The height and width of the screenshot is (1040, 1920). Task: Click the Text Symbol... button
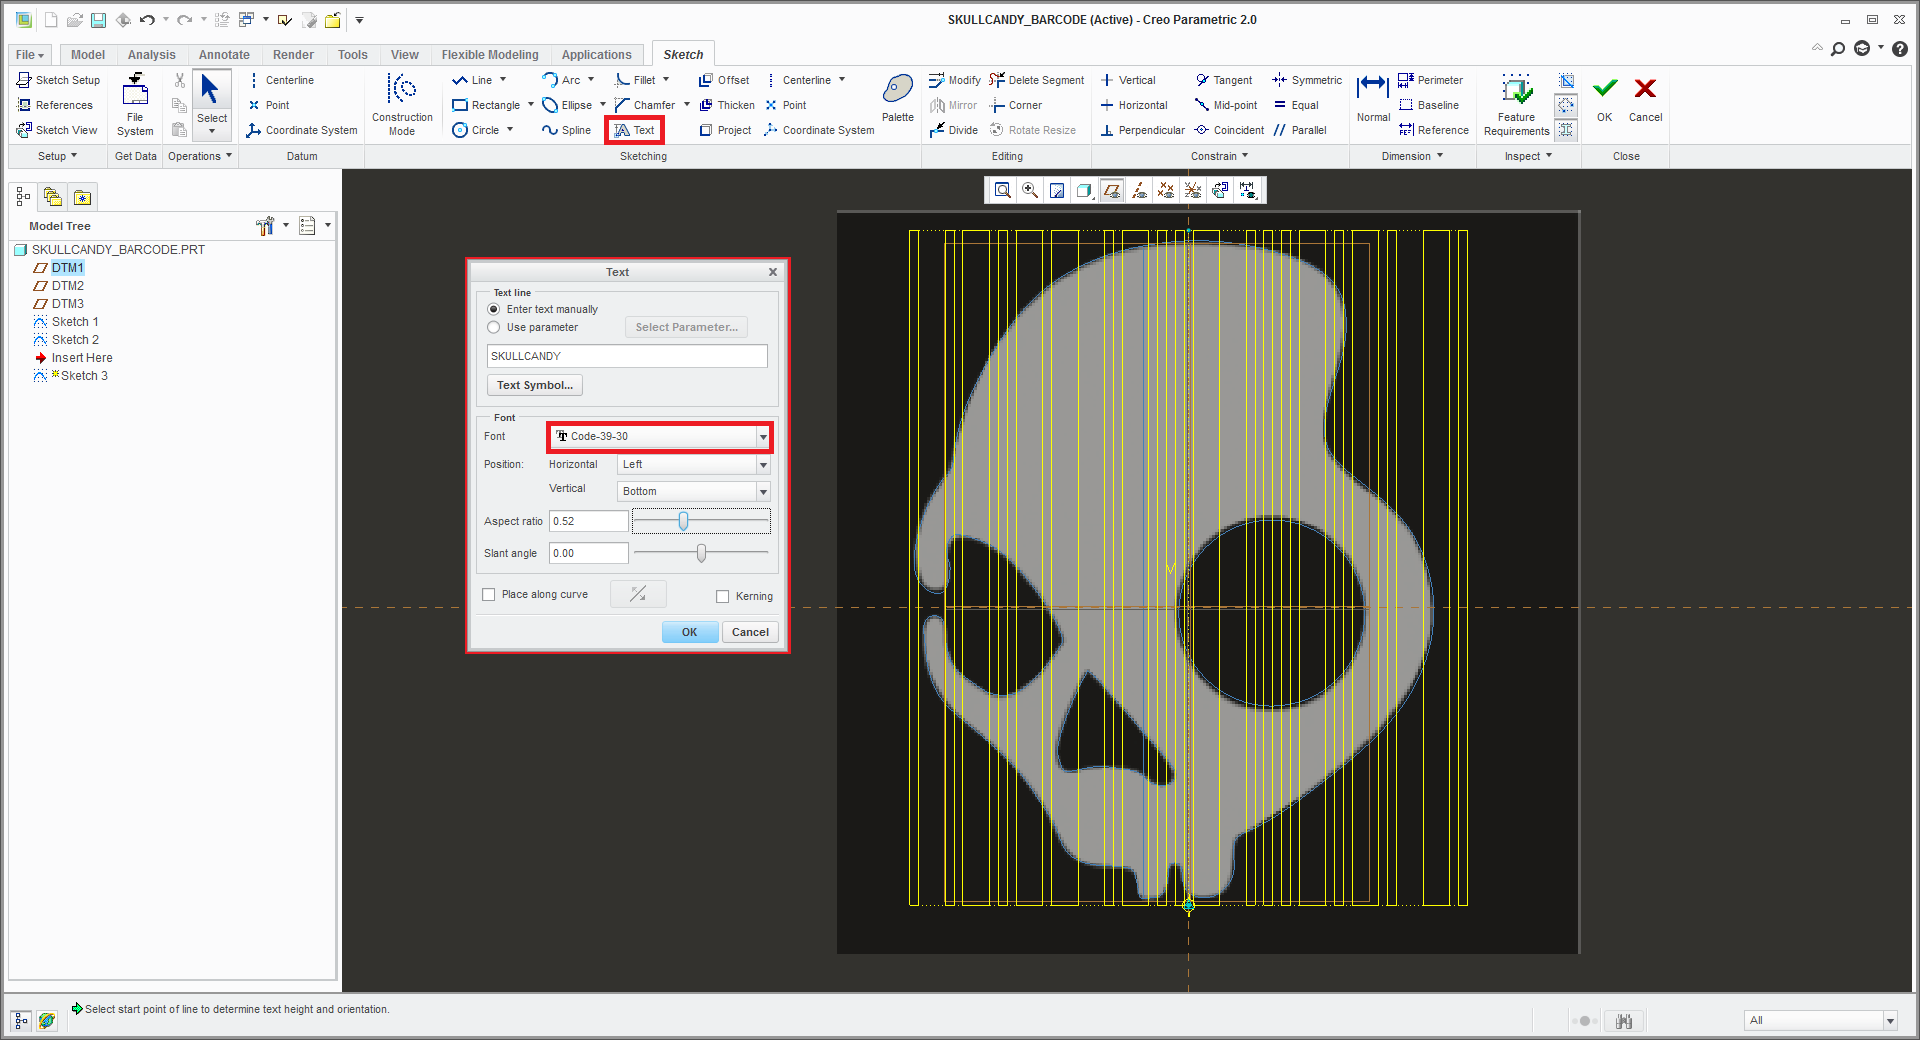point(534,385)
